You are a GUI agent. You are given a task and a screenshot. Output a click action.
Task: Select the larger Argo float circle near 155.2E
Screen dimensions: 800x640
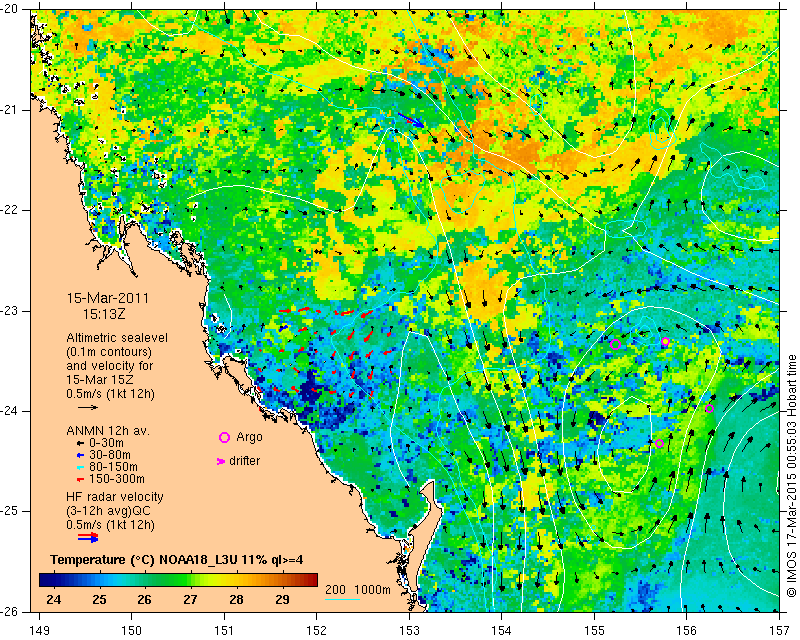[x=615, y=344]
